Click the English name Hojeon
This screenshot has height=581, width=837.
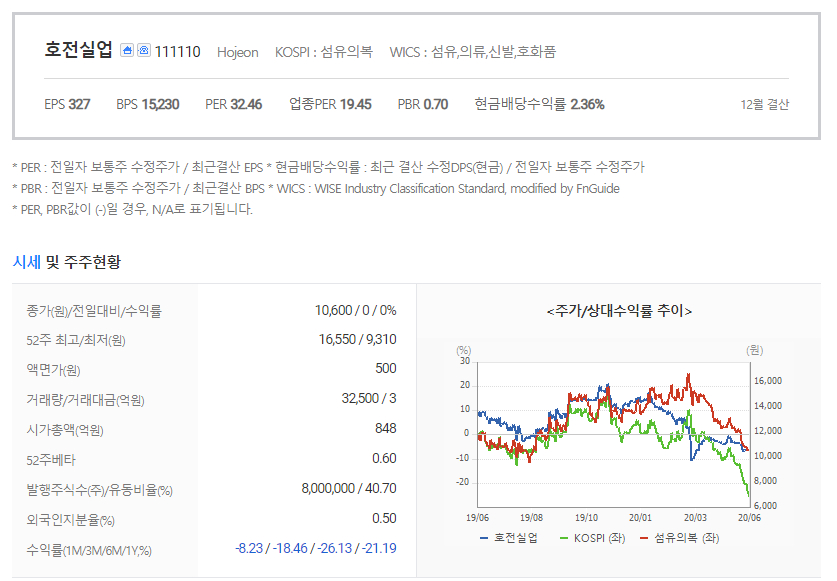click(x=238, y=52)
